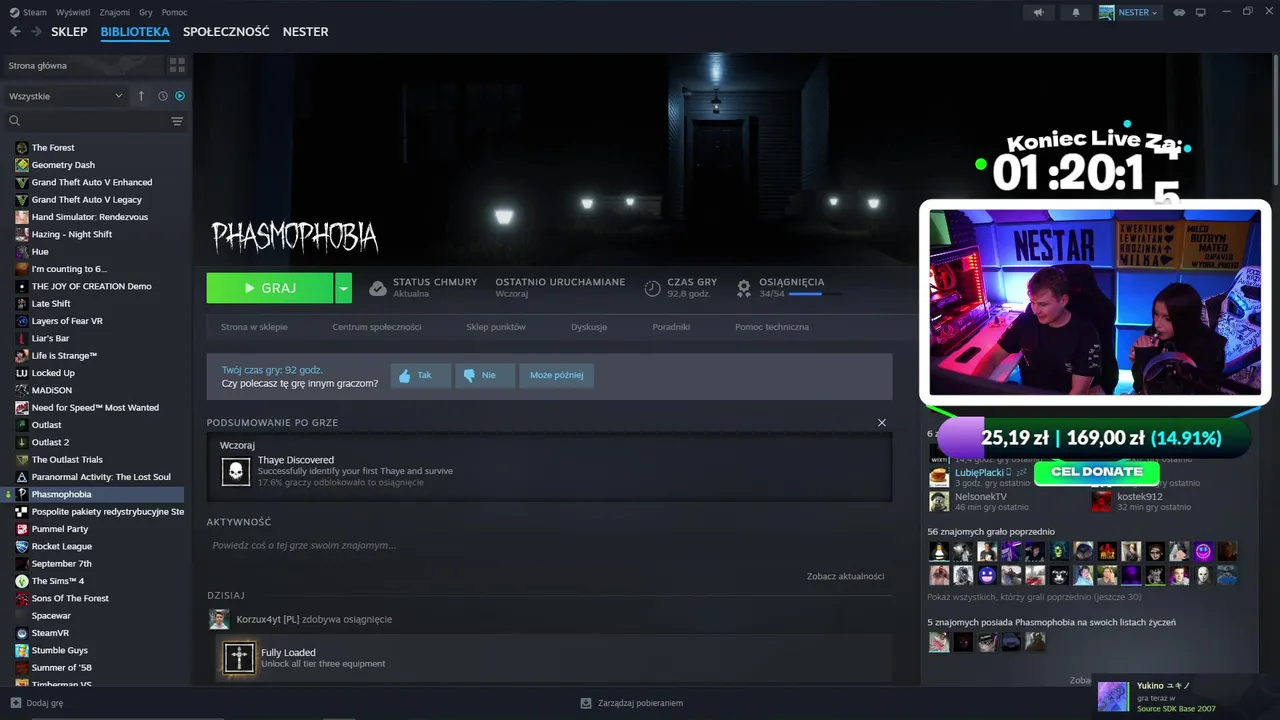Close the Podsumowanie po grze panel

pyautogui.click(x=882, y=423)
